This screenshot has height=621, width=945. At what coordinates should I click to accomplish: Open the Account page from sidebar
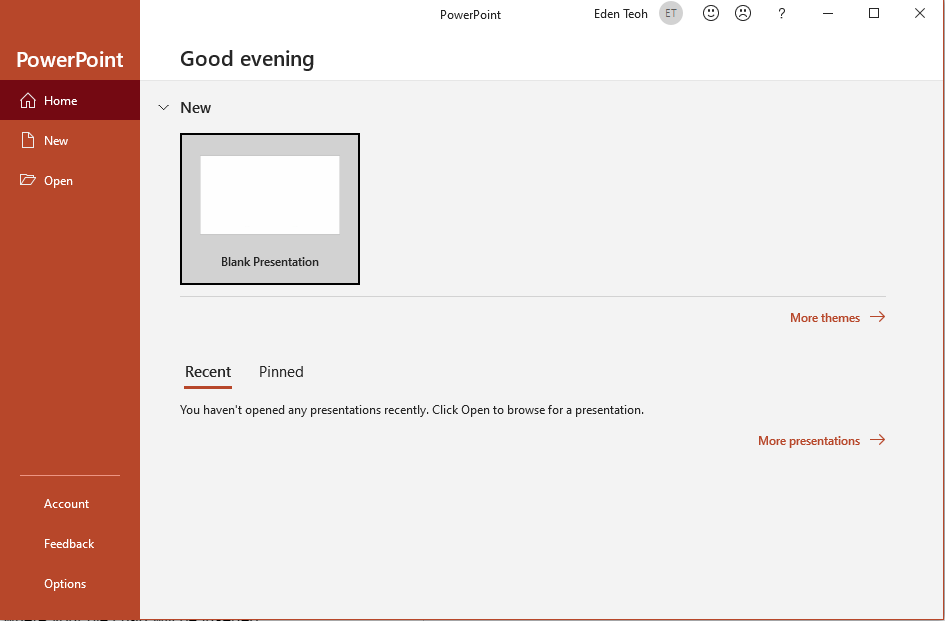[x=66, y=504]
